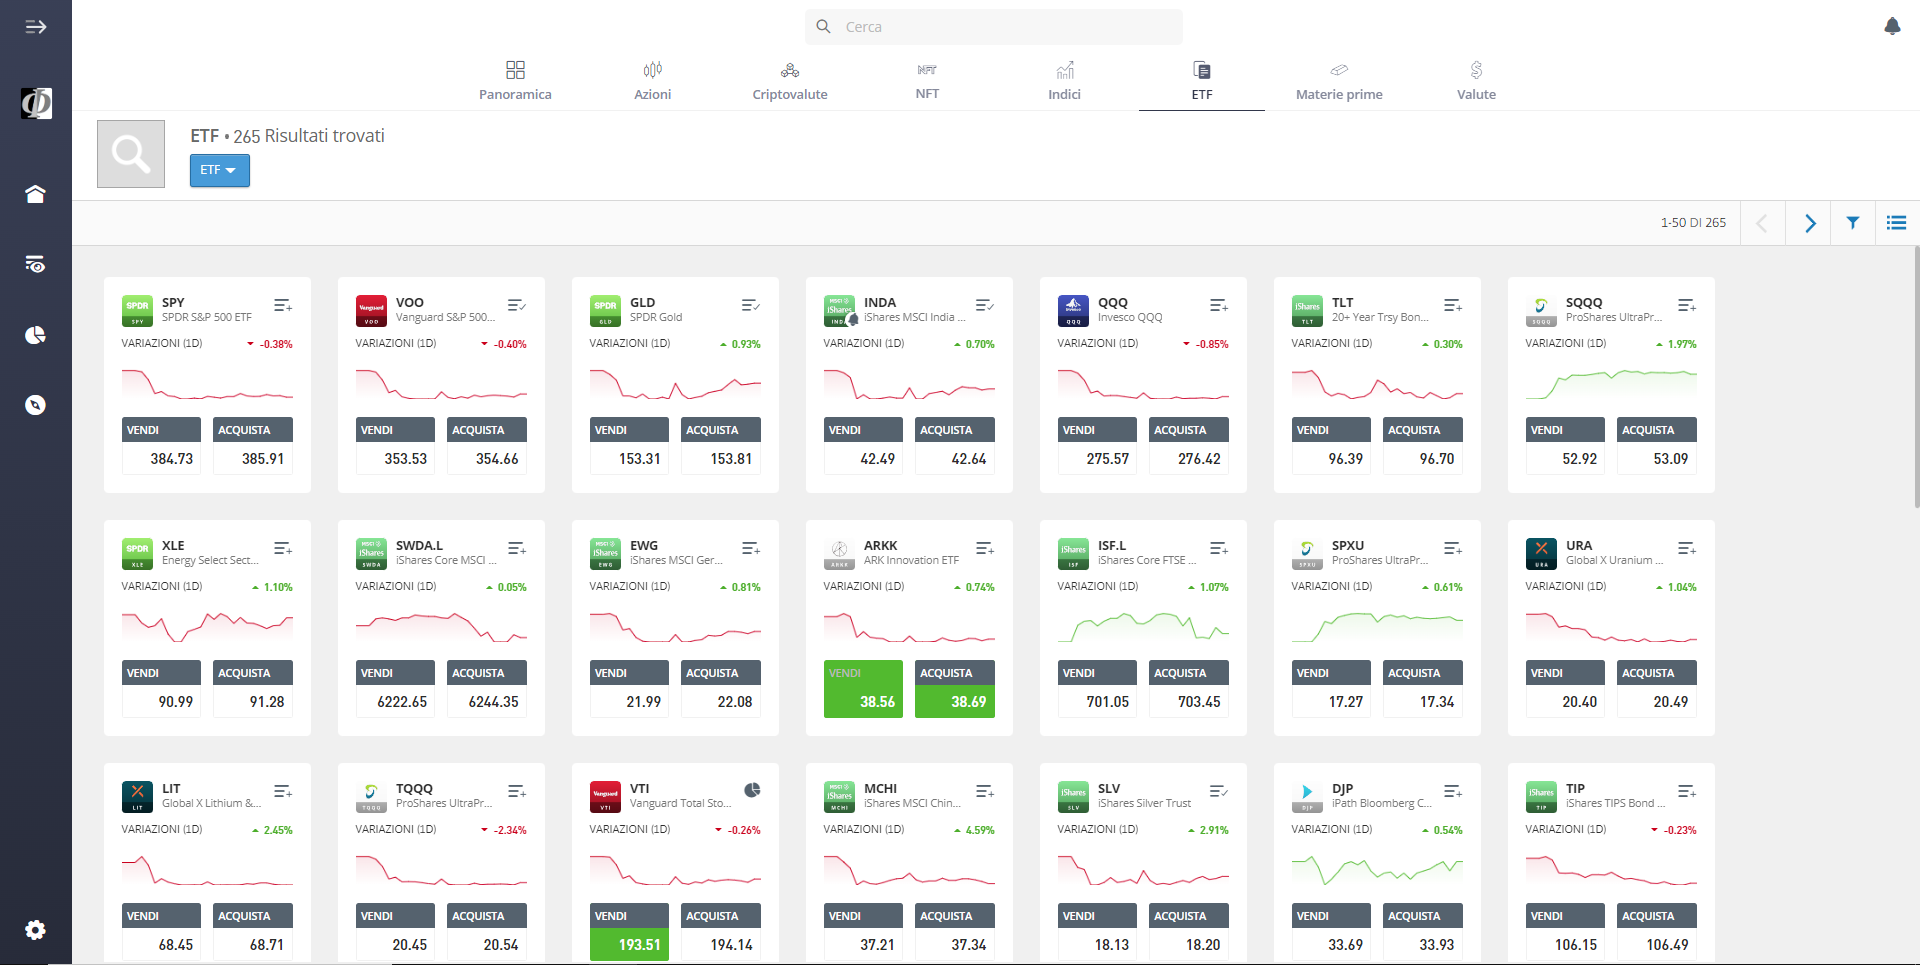Screen dimensions: 1920x965
Task: Open the ETF category dropdown
Action: tap(220, 170)
